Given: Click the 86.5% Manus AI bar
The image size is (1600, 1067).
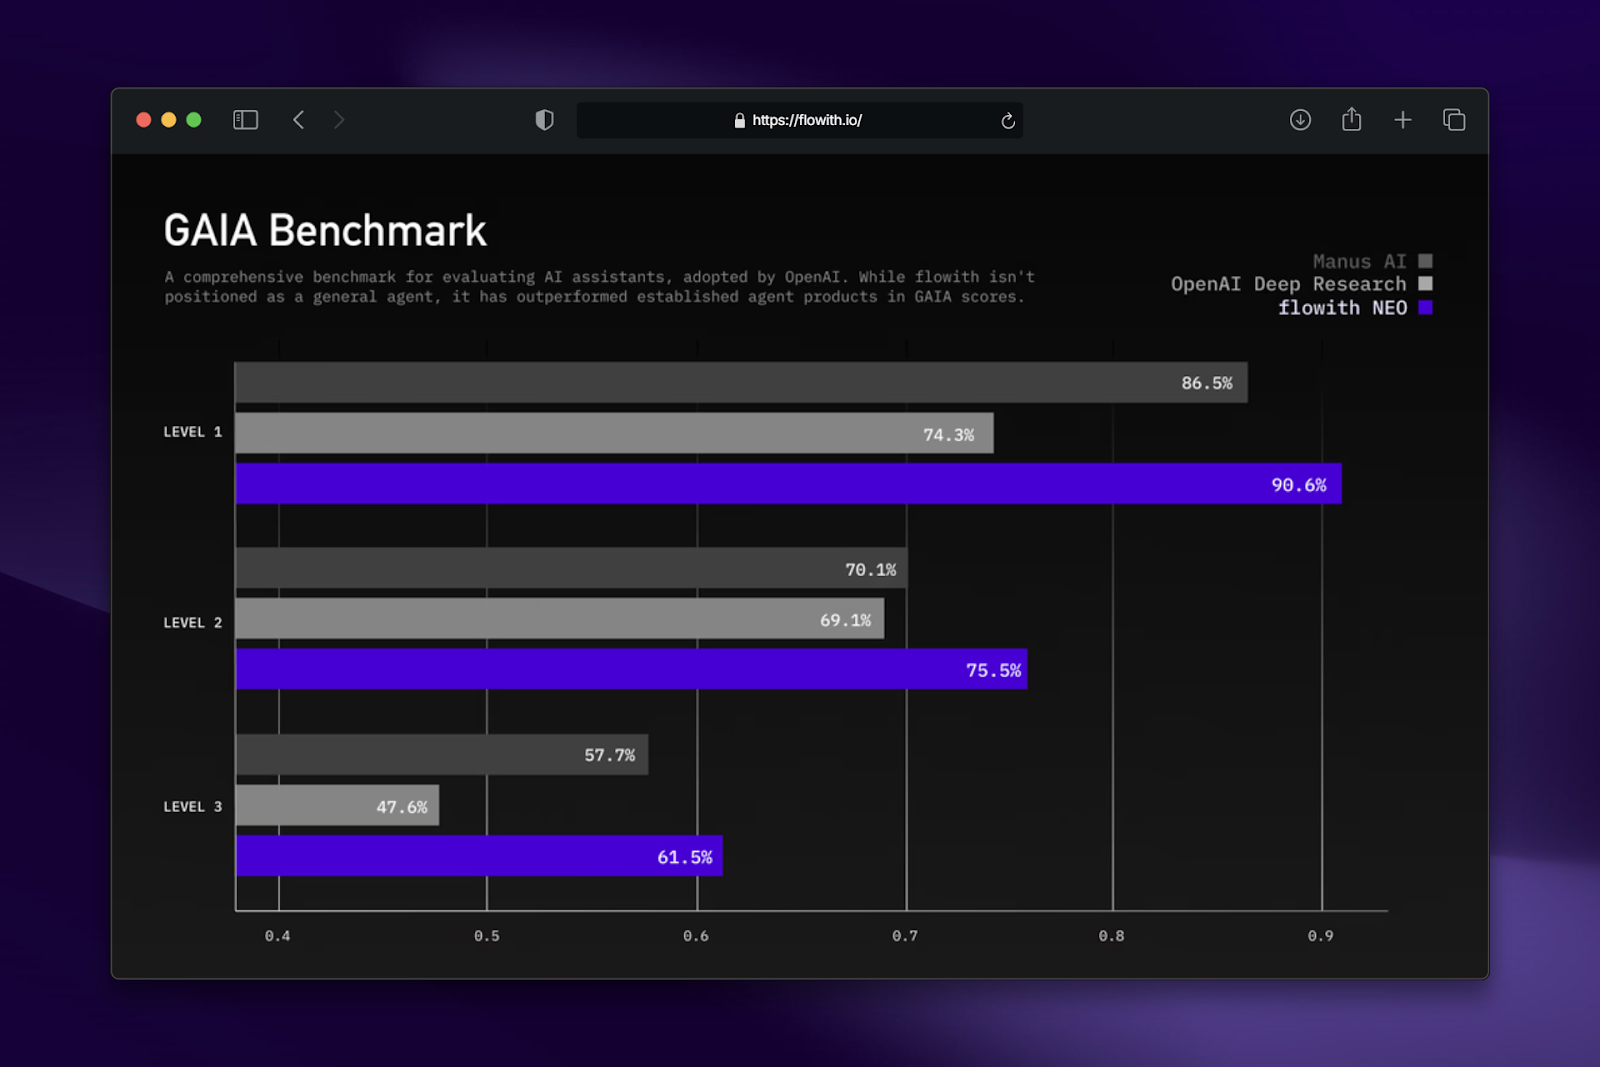Looking at the screenshot, I should tap(741, 383).
